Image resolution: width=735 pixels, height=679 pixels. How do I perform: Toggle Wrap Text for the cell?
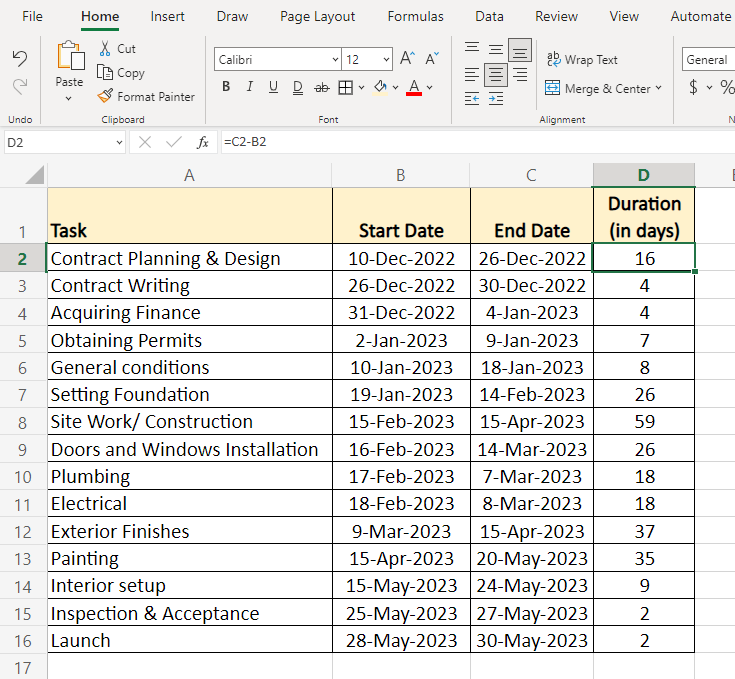coord(582,60)
